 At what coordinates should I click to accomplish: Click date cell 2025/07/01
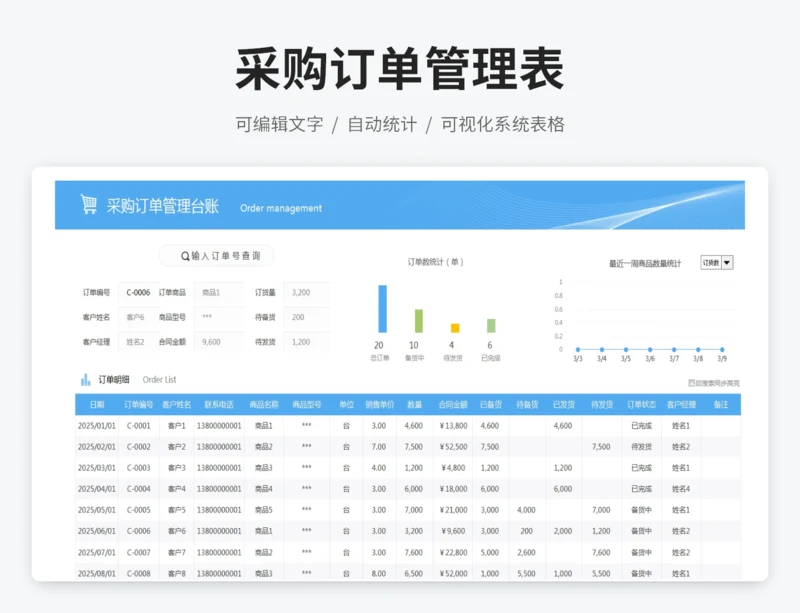tap(96, 553)
